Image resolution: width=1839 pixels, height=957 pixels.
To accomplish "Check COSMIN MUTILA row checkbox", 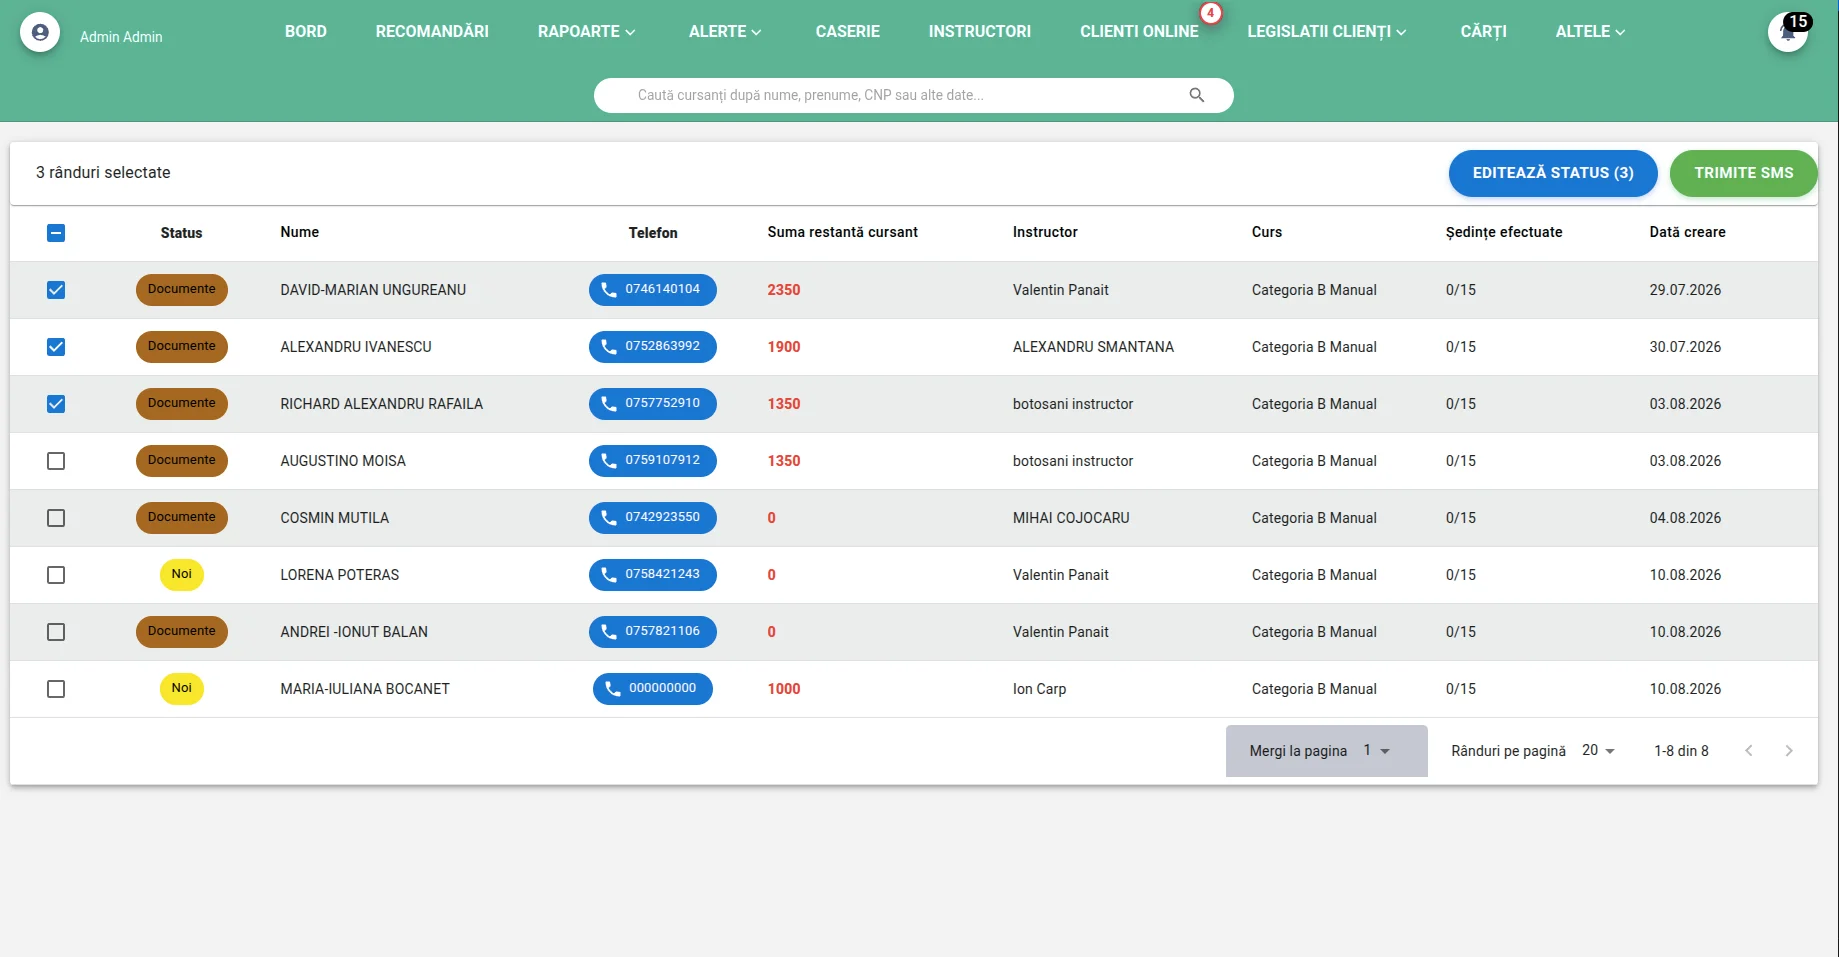I will pos(56,518).
